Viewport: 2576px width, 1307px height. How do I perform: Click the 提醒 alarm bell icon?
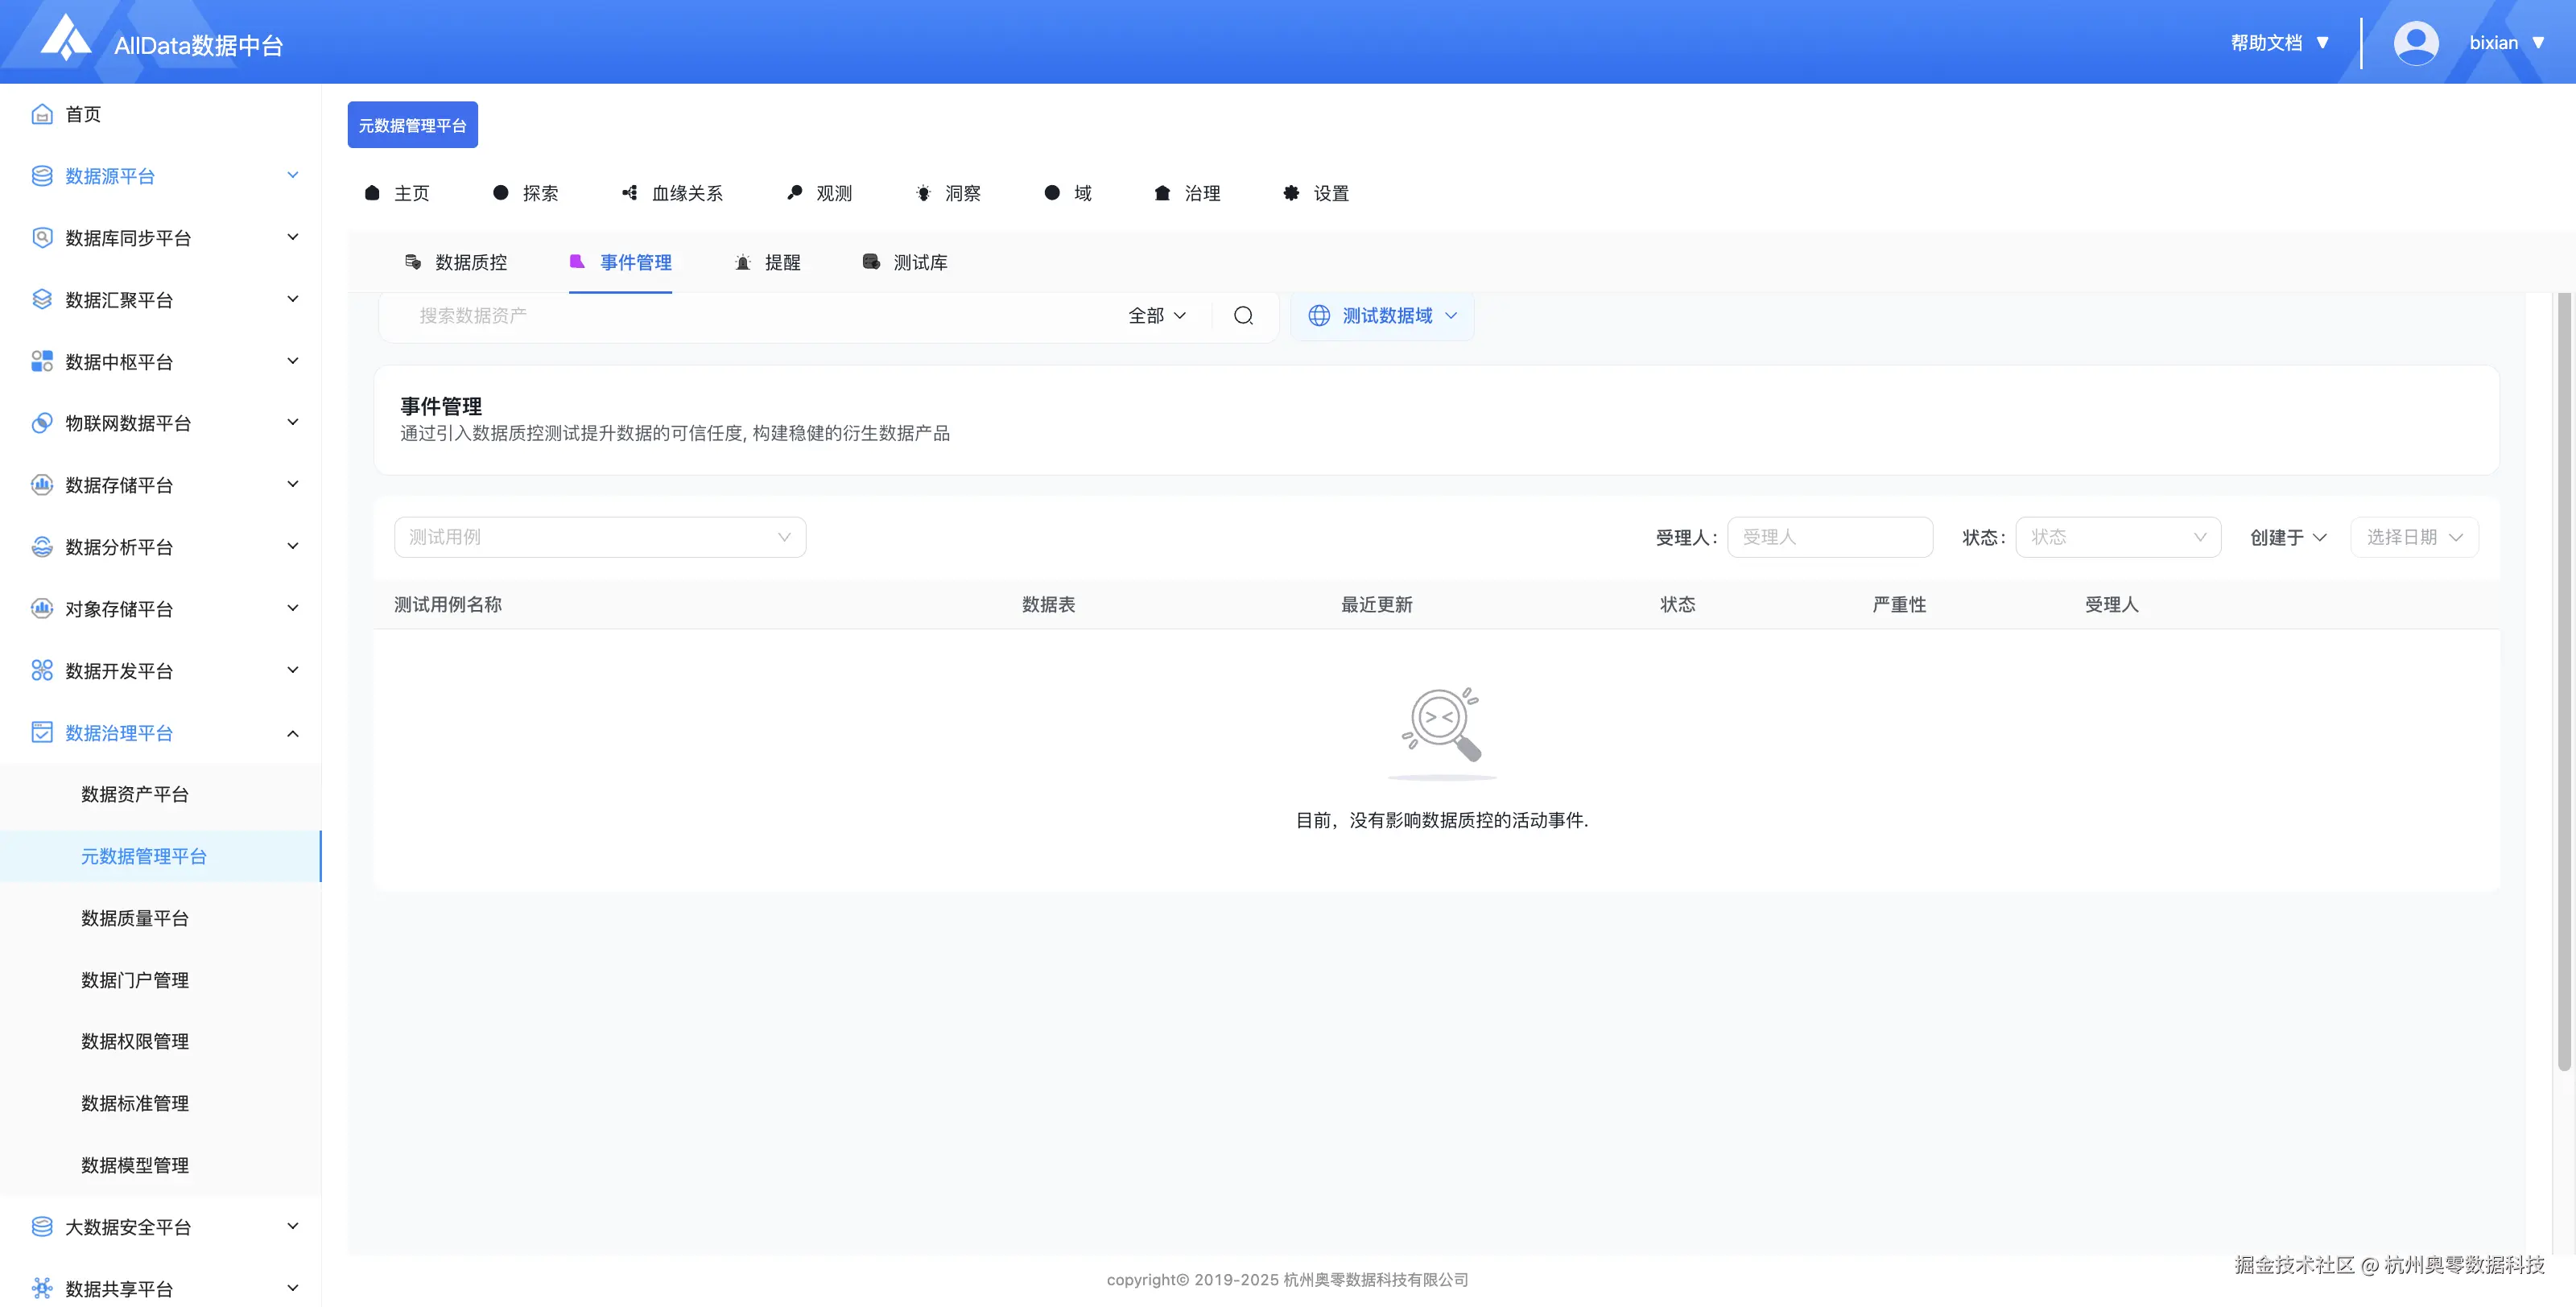pos(743,263)
